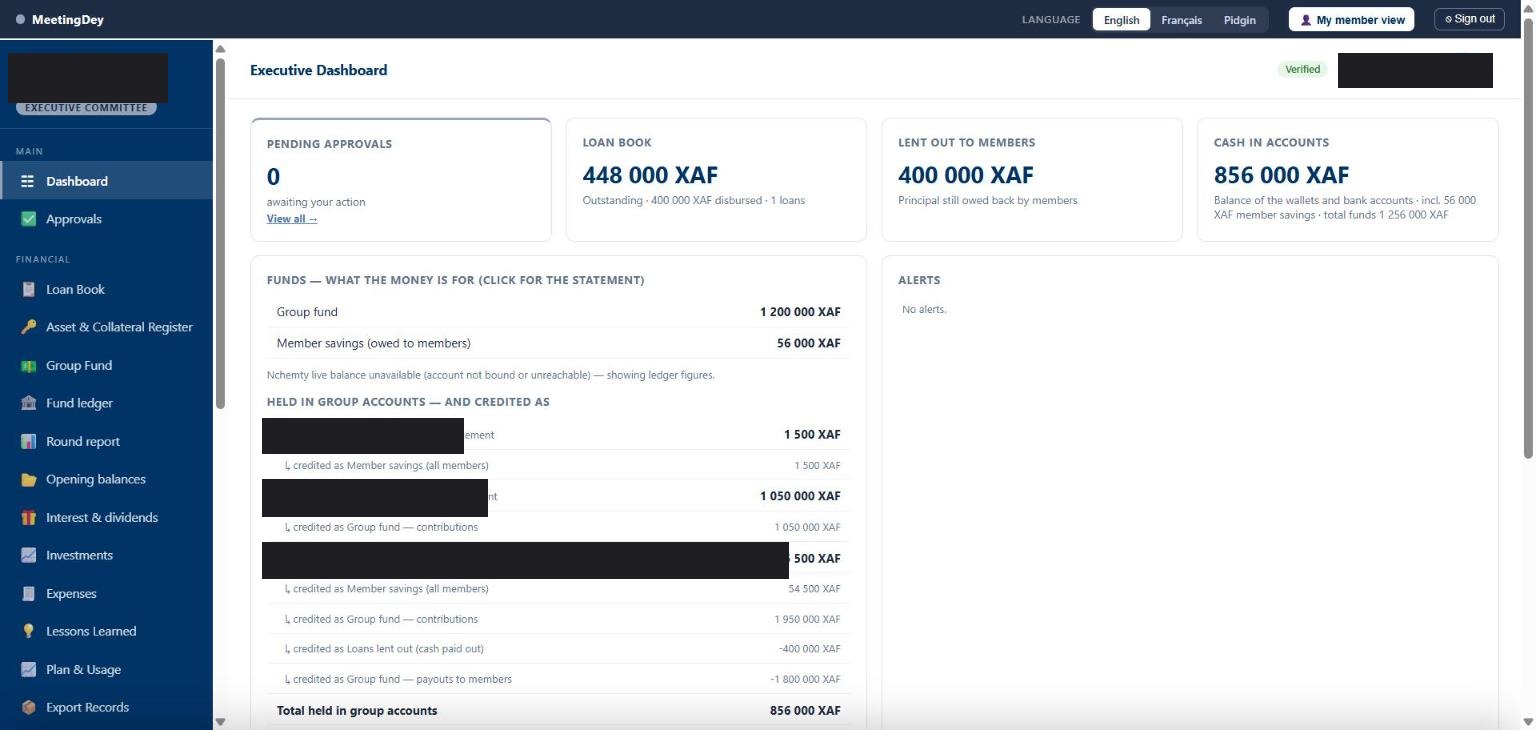This screenshot has height=730, width=1536.
Task: Click the Group Fund money icon
Action: point(28,365)
